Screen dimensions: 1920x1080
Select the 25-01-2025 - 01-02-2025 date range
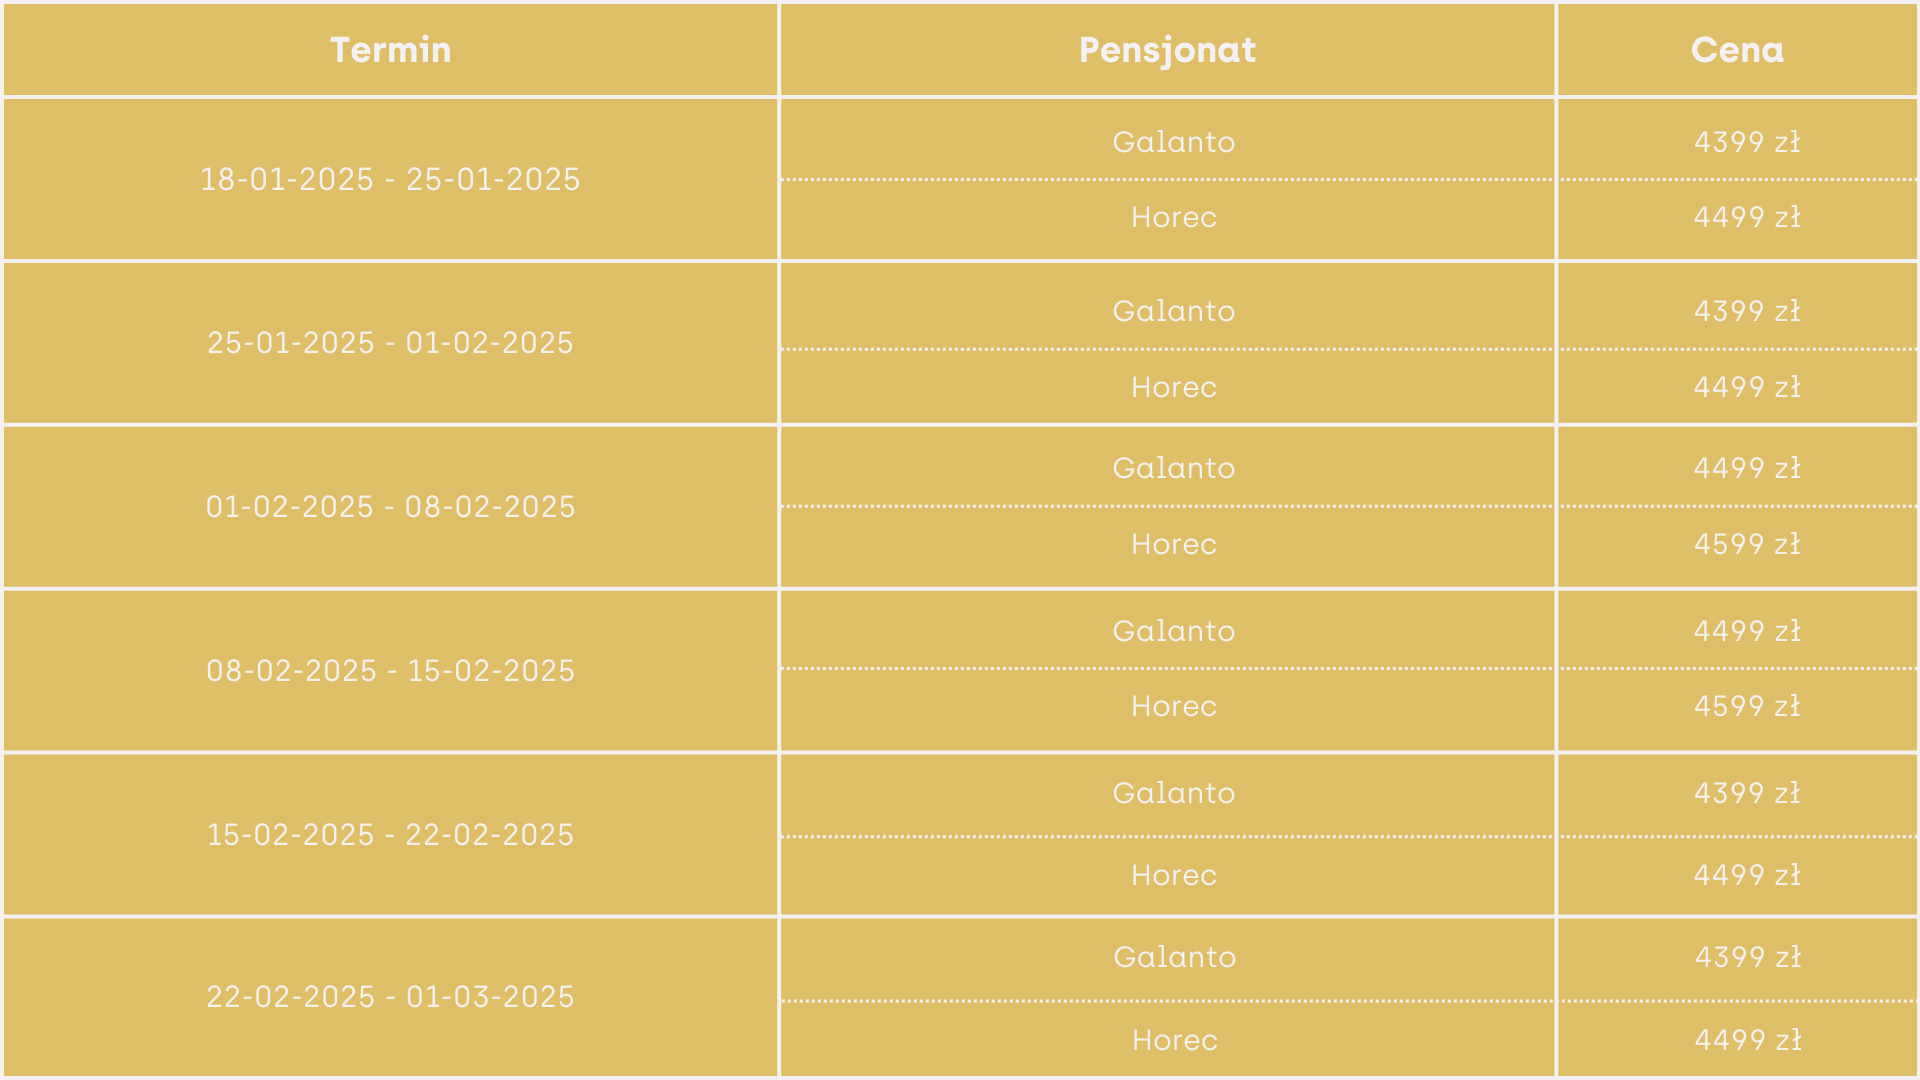click(x=390, y=343)
